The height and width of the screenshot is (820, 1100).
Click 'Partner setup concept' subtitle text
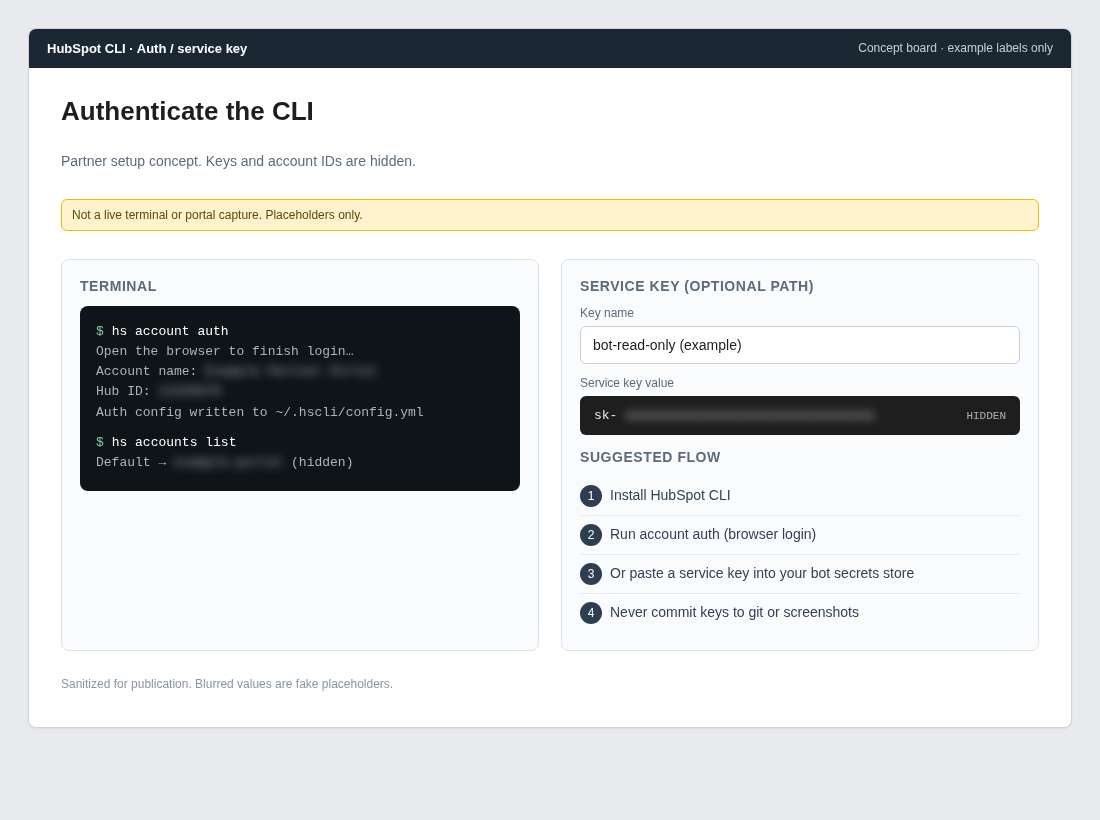click(x=238, y=161)
